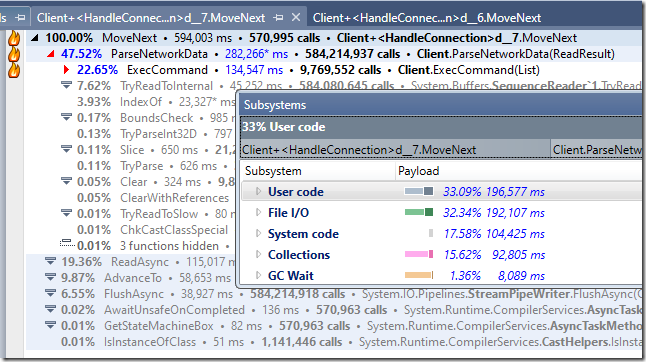Select the Client+<HandleConnection>d__7.MoveNext bar segment
This screenshot has height=362, width=646.
[x=396, y=149]
